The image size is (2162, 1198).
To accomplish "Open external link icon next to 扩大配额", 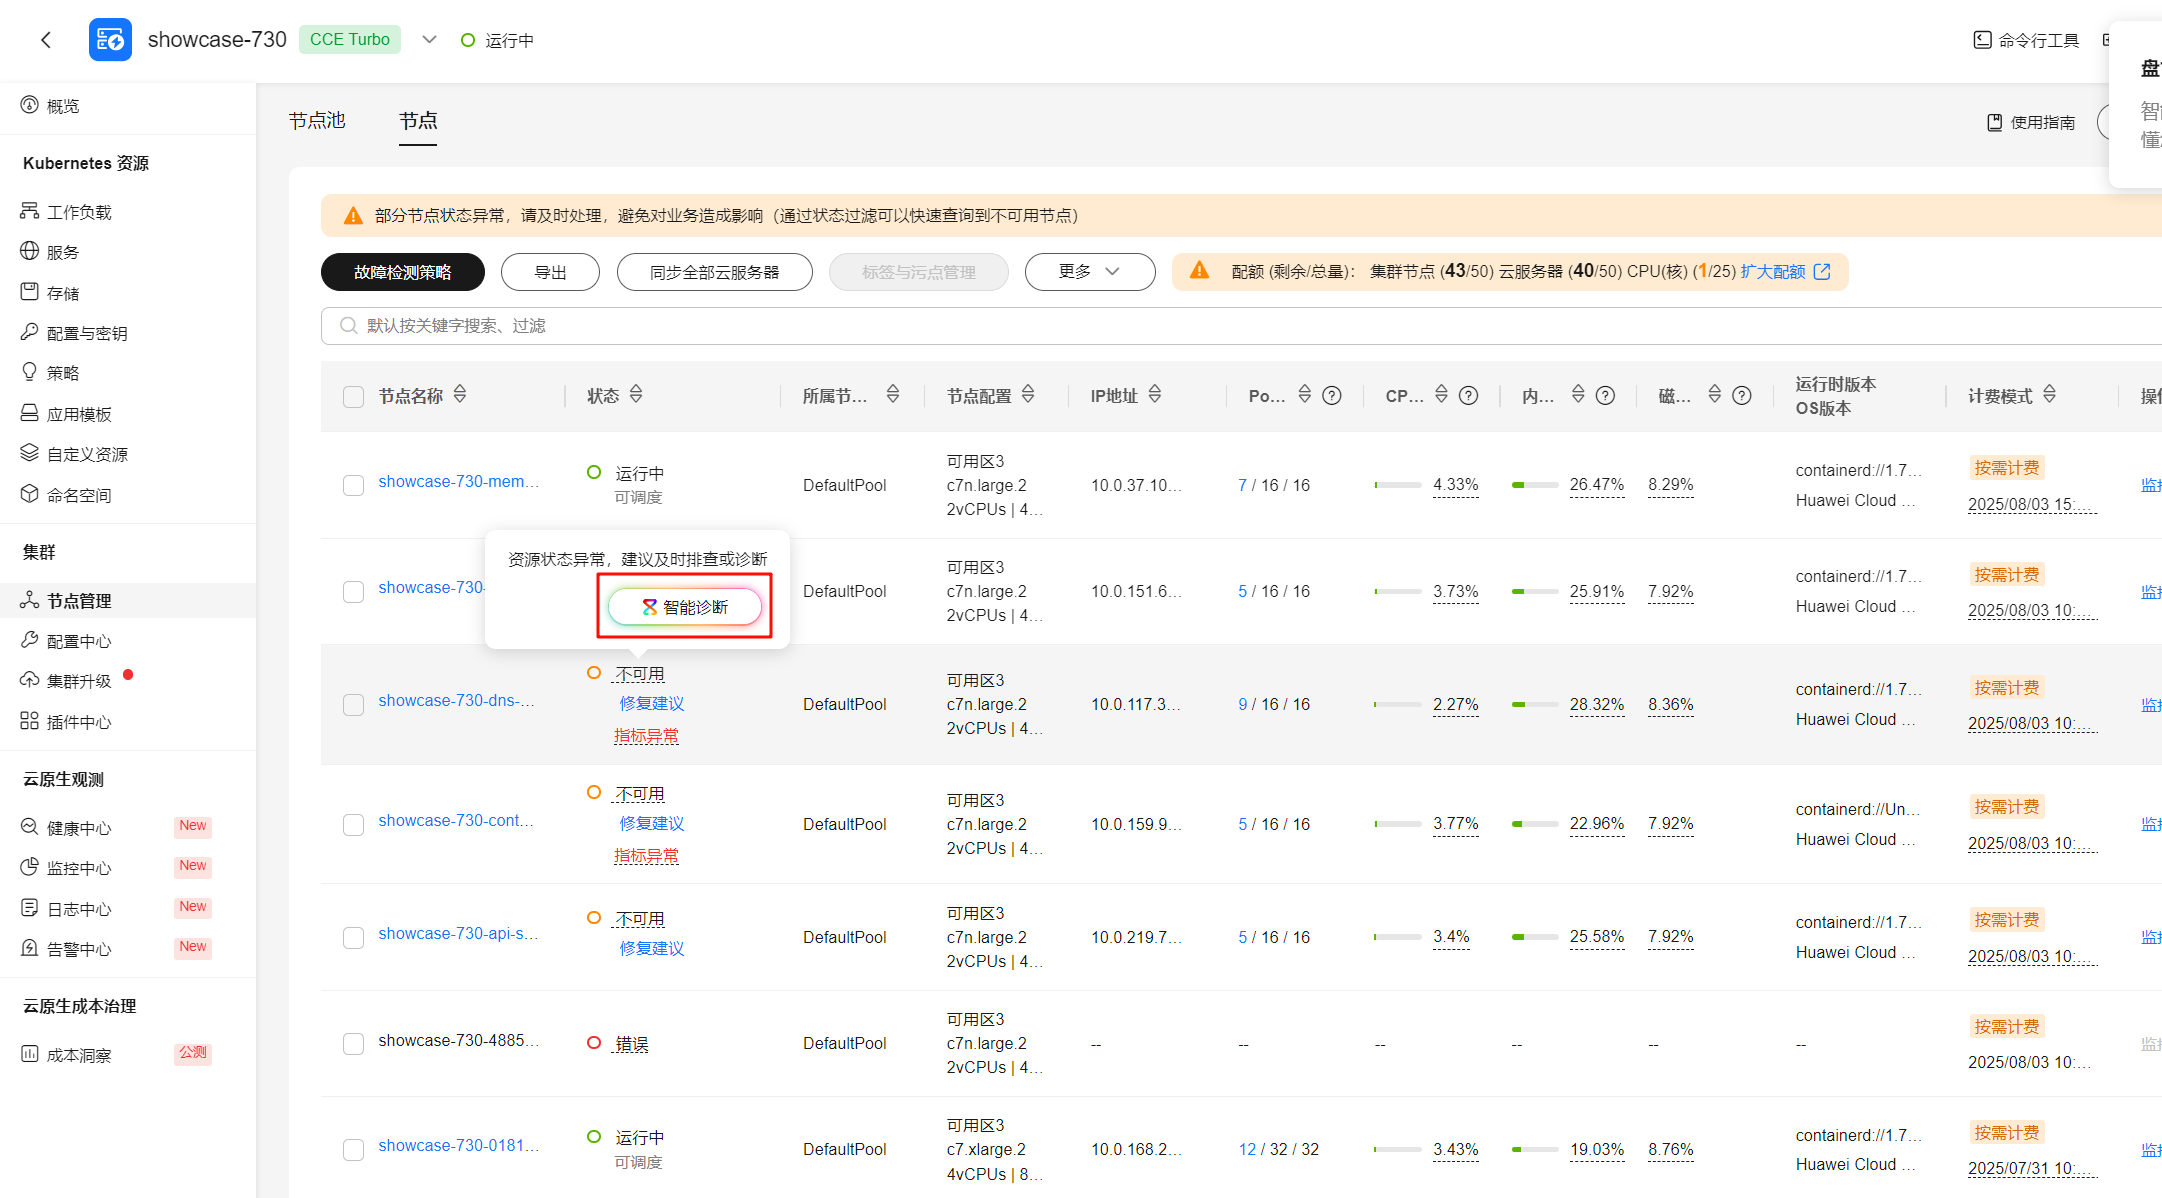I will click(x=1822, y=272).
